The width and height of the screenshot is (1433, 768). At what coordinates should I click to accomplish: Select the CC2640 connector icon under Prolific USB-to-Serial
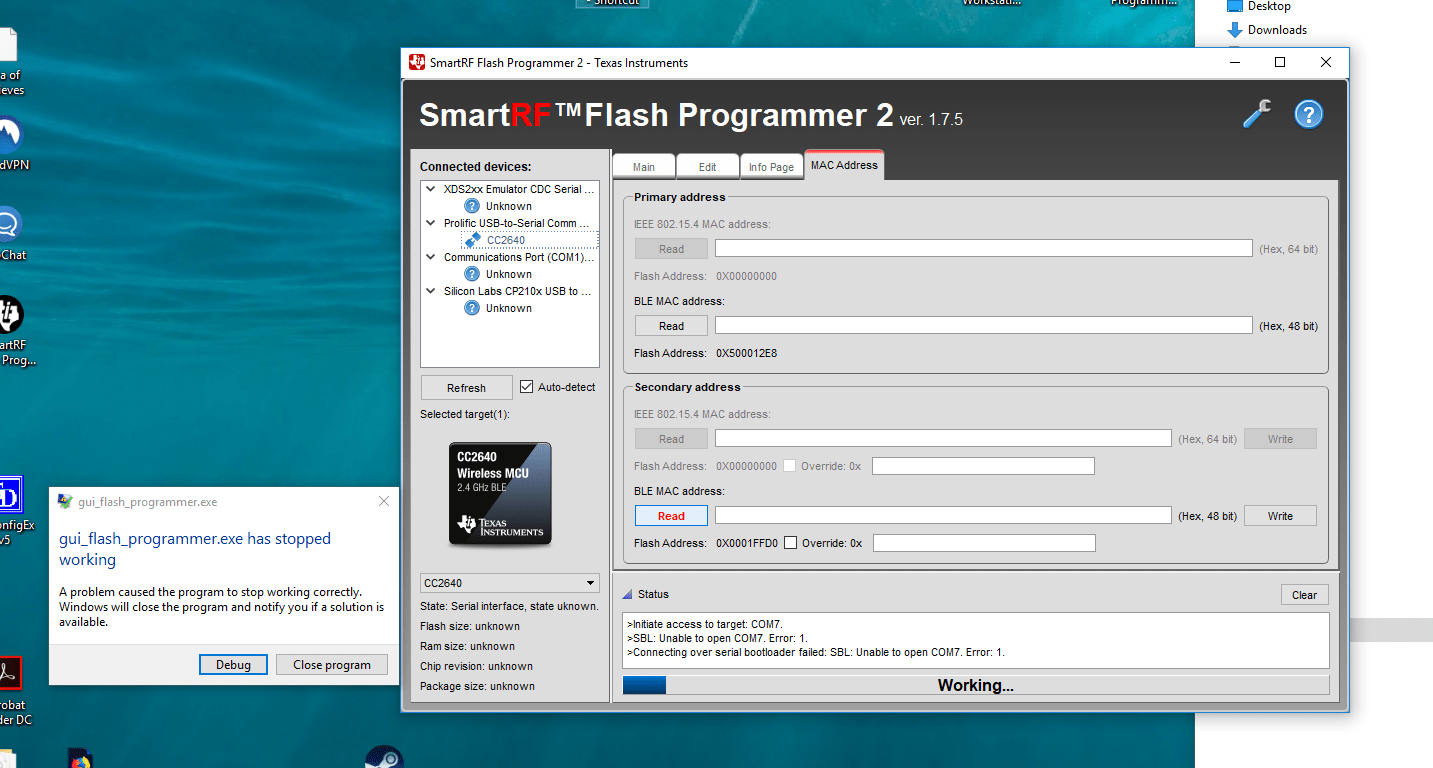[x=473, y=240]
